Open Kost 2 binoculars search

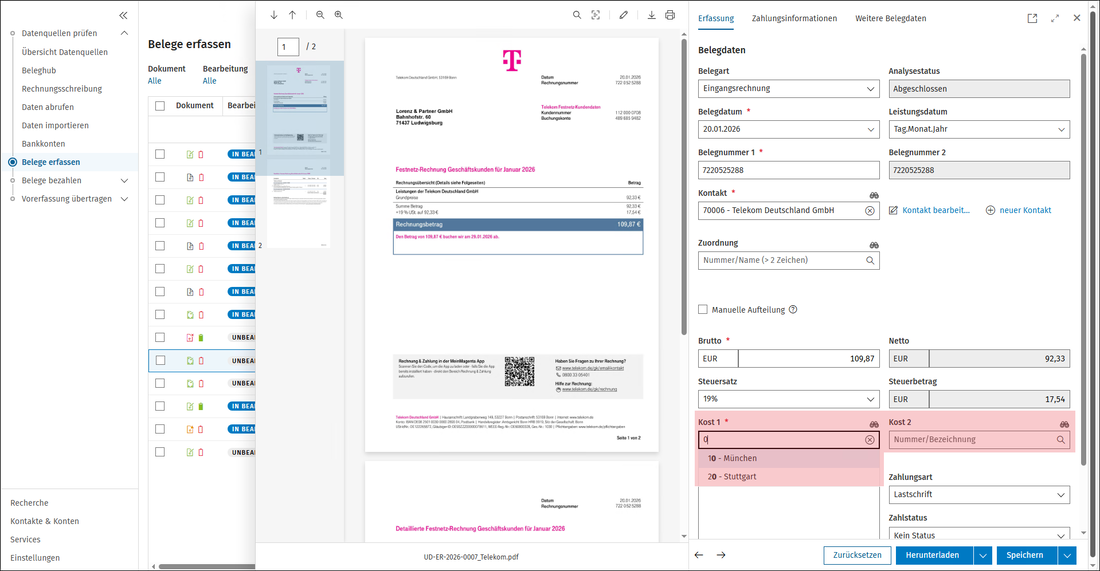tap(1064, 424)
